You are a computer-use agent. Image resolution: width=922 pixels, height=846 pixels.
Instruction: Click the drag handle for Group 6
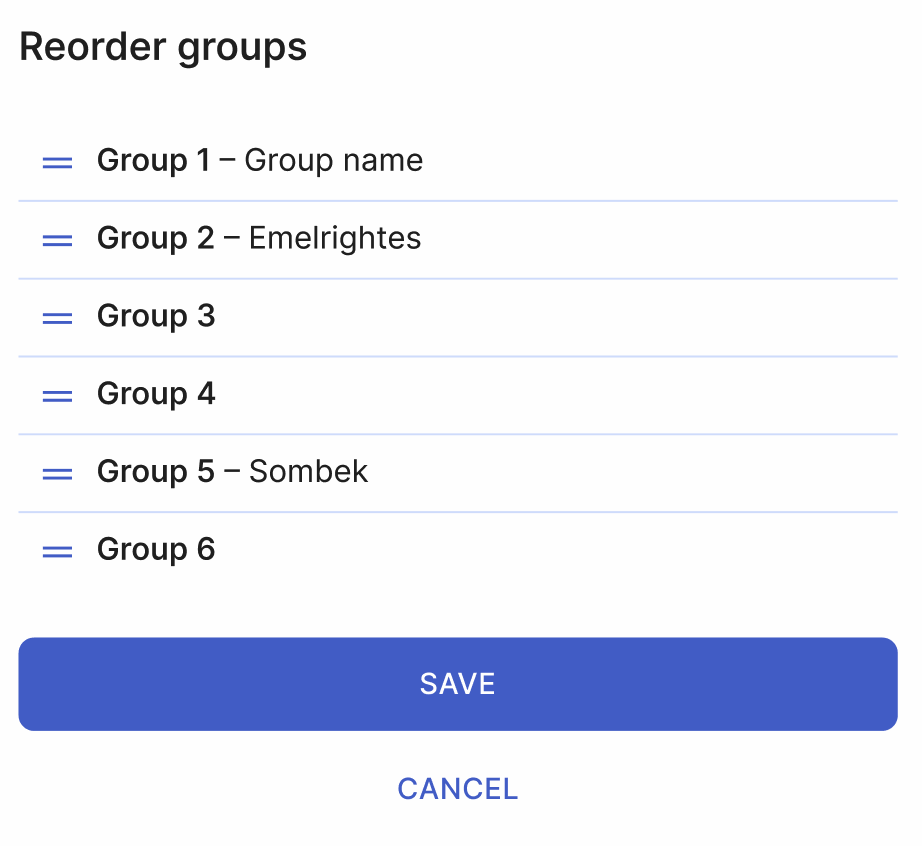(57, 550)
